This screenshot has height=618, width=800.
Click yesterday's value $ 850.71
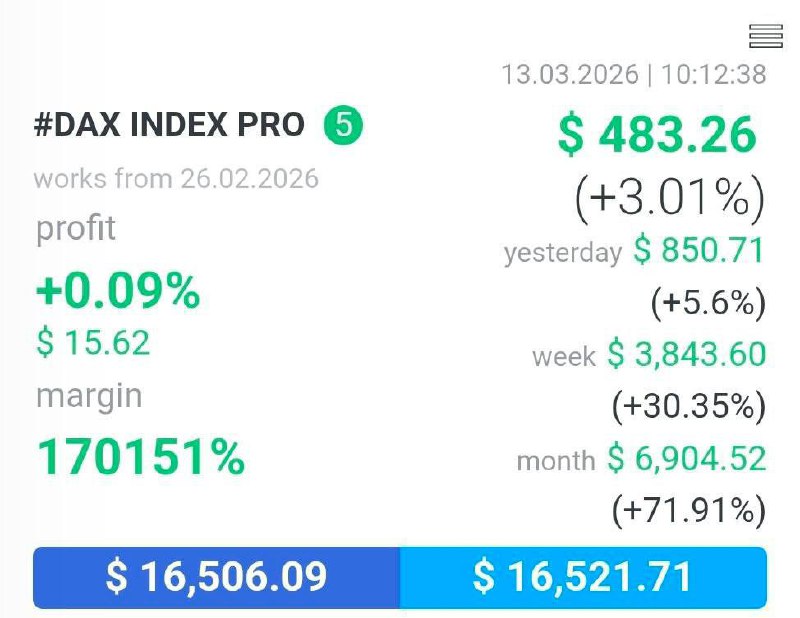(x=699, y=250)
